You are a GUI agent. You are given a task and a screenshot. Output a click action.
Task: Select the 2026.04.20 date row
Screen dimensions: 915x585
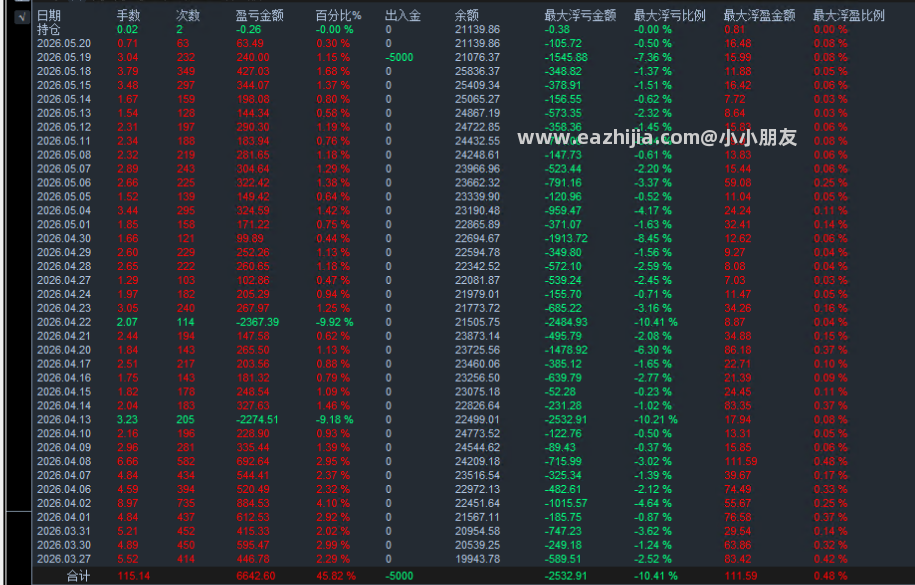tap(64, 350)
